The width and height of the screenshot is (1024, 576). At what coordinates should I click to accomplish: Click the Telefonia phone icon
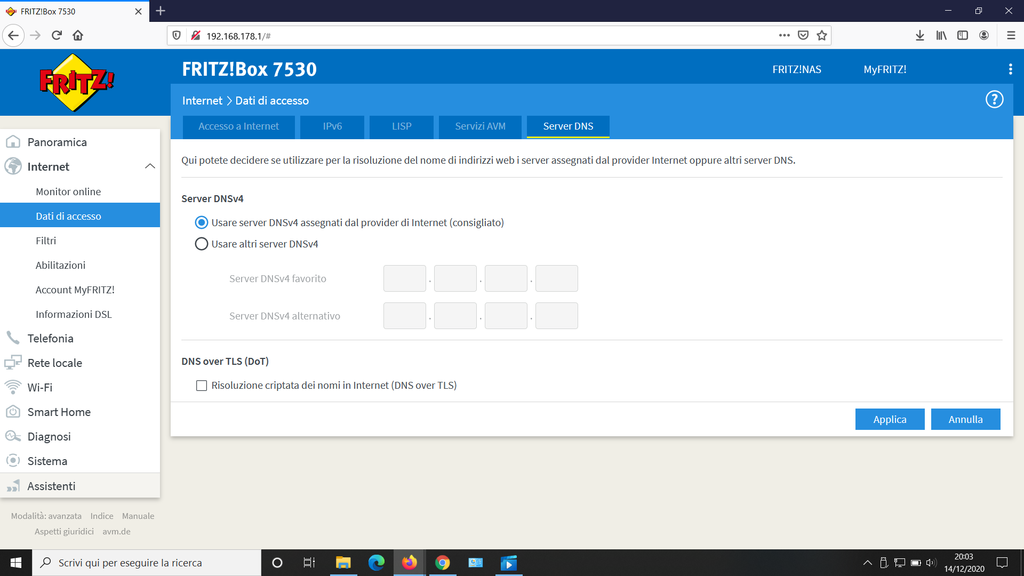(13, 338)
